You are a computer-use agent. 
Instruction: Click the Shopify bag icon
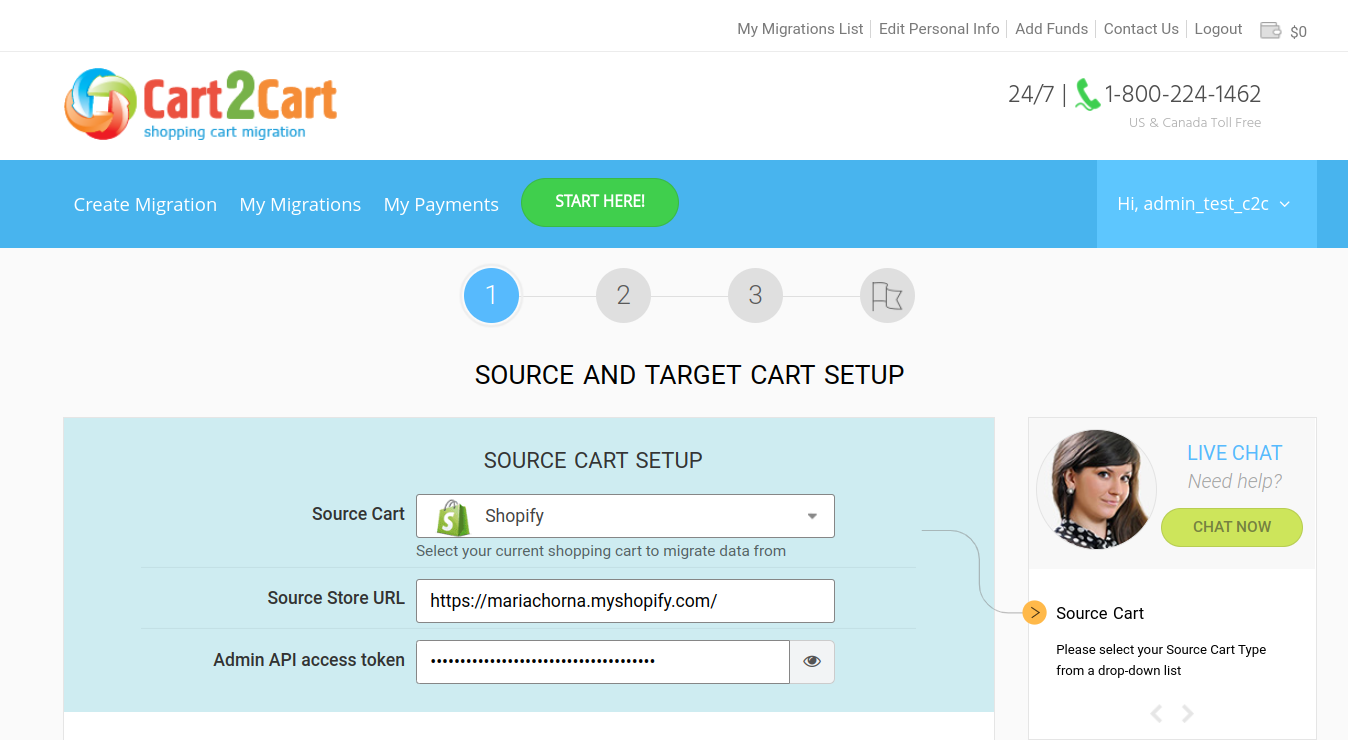click(x=453, y=517)
